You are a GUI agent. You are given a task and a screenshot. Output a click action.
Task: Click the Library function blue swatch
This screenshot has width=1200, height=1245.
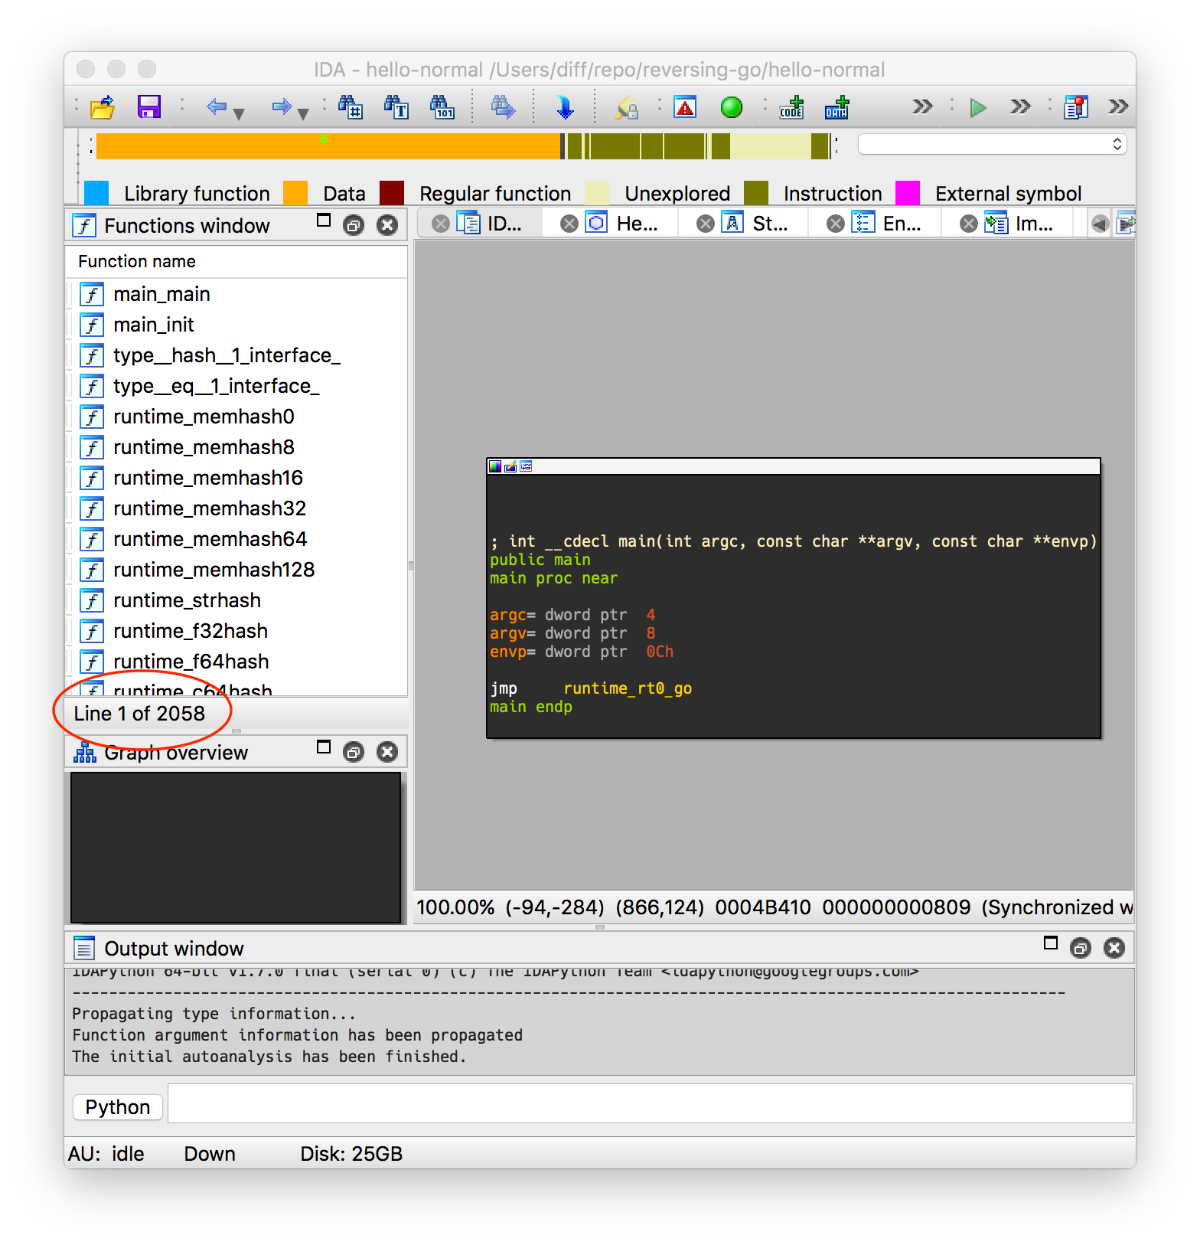pos(96,193)
